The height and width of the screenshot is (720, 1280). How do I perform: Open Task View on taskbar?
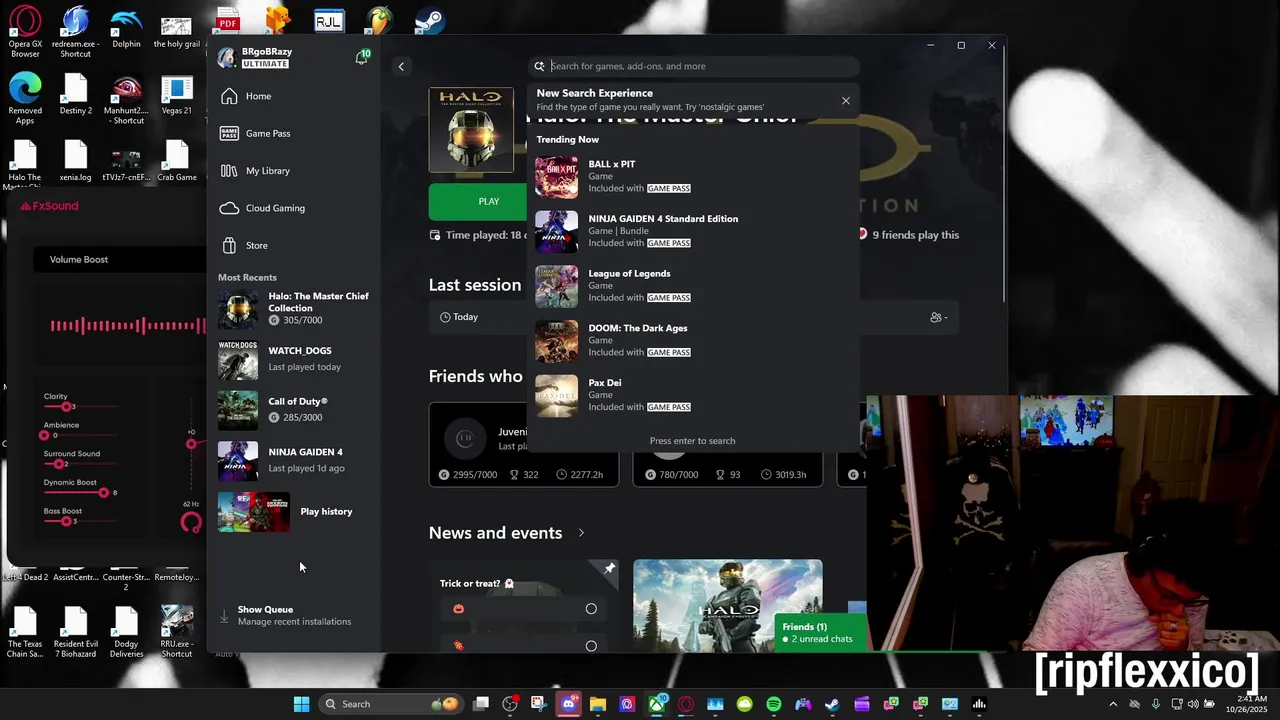point(481,704)
